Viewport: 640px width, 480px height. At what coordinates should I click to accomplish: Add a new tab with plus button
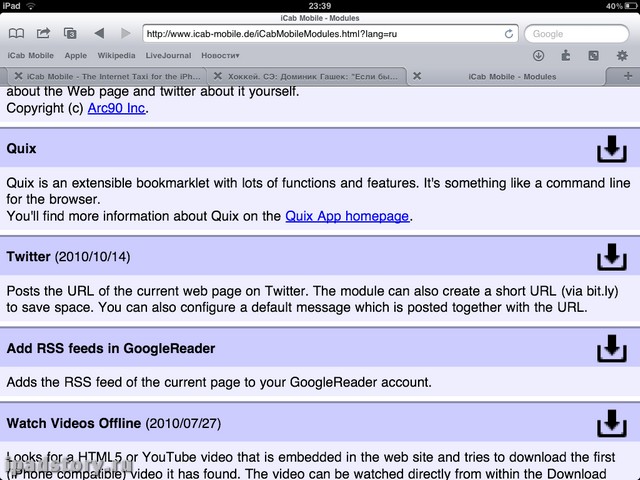[628, 76]
